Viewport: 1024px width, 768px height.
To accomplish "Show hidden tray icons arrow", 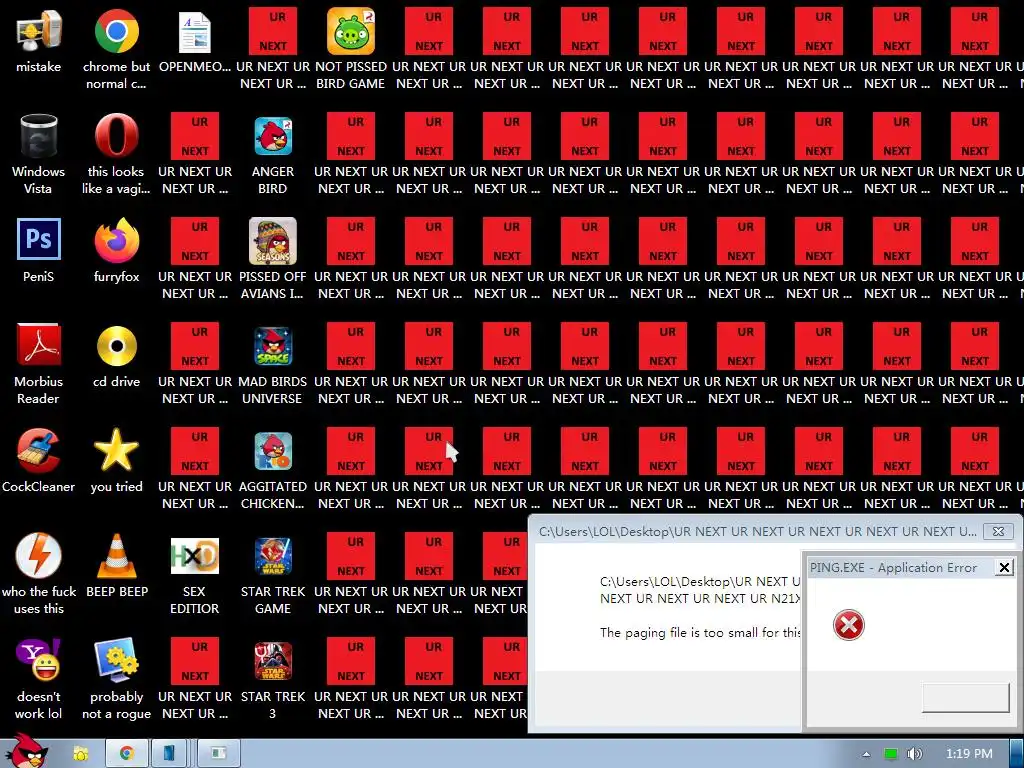I will coord(867,754).
